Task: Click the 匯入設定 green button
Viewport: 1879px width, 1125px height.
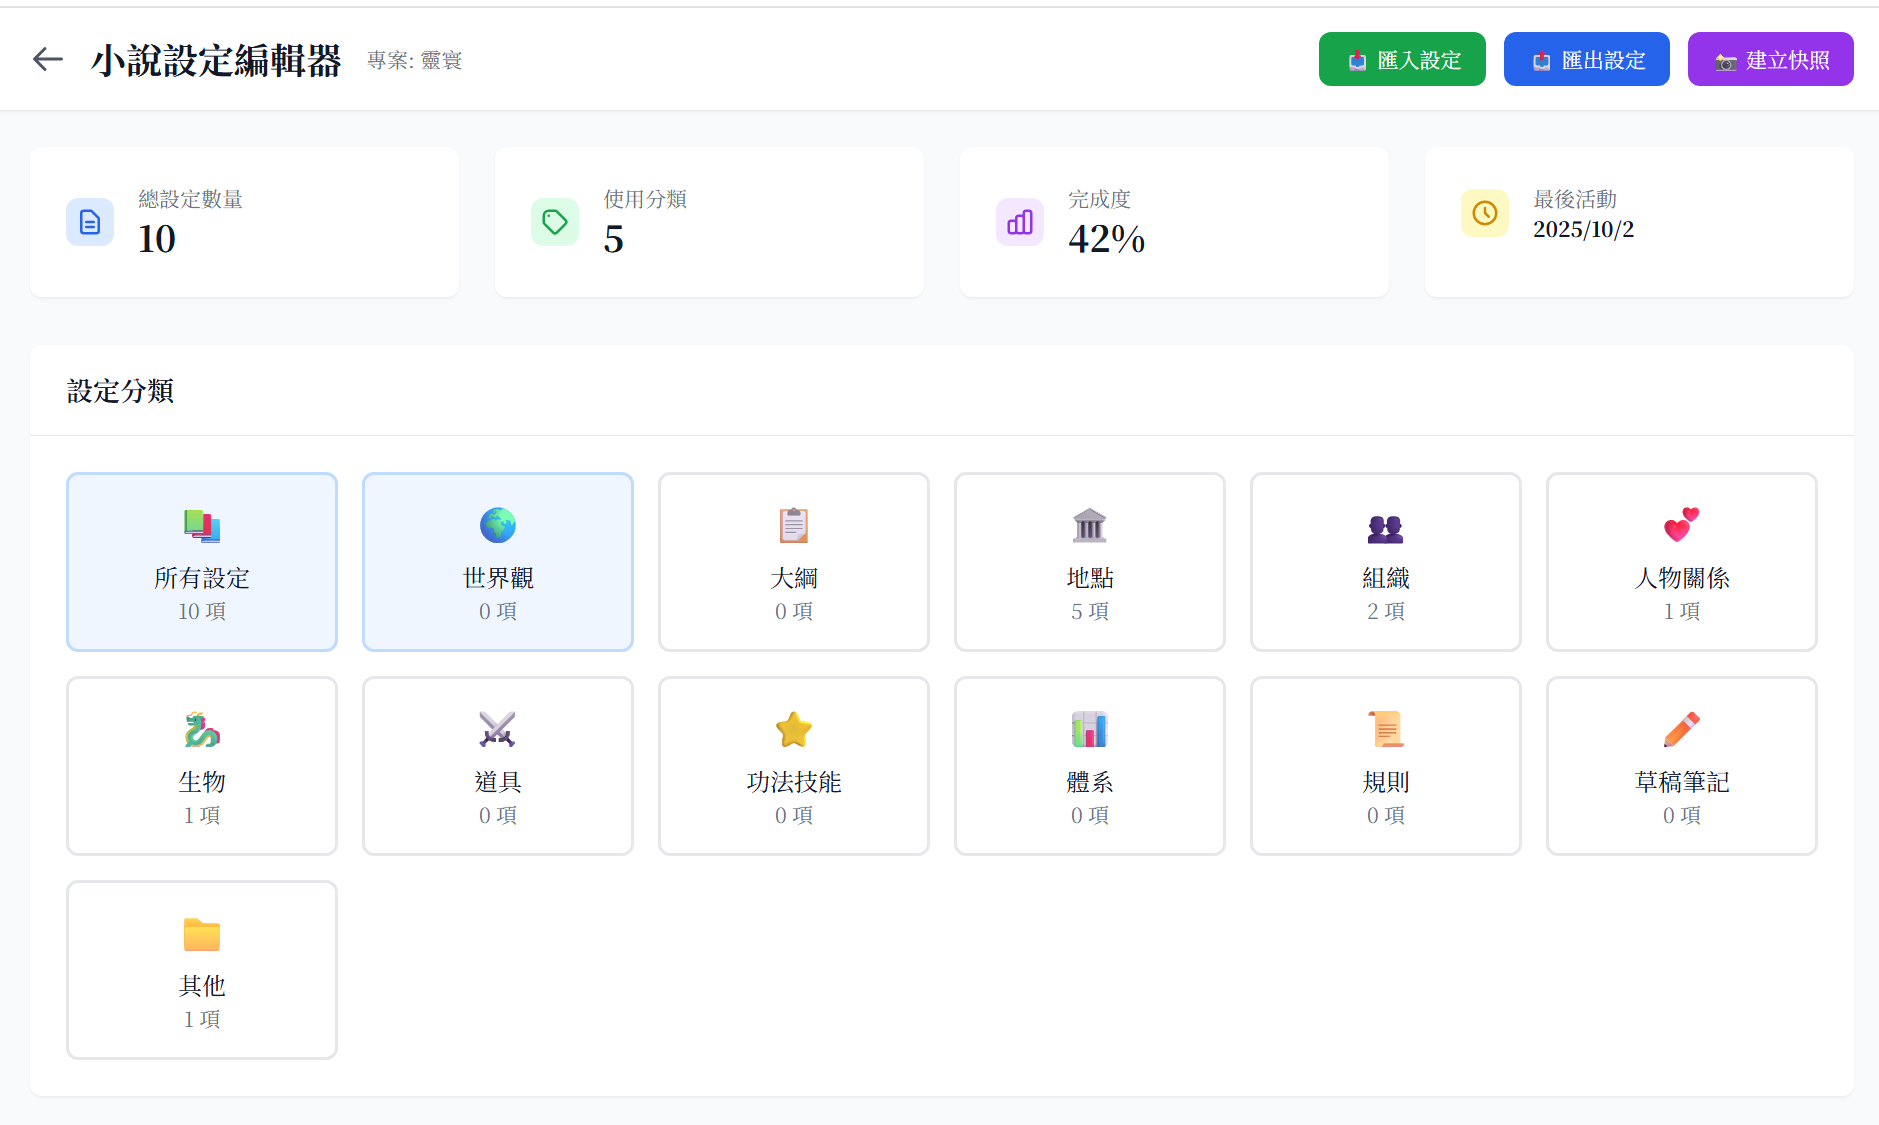Action: pos(1401,60)
